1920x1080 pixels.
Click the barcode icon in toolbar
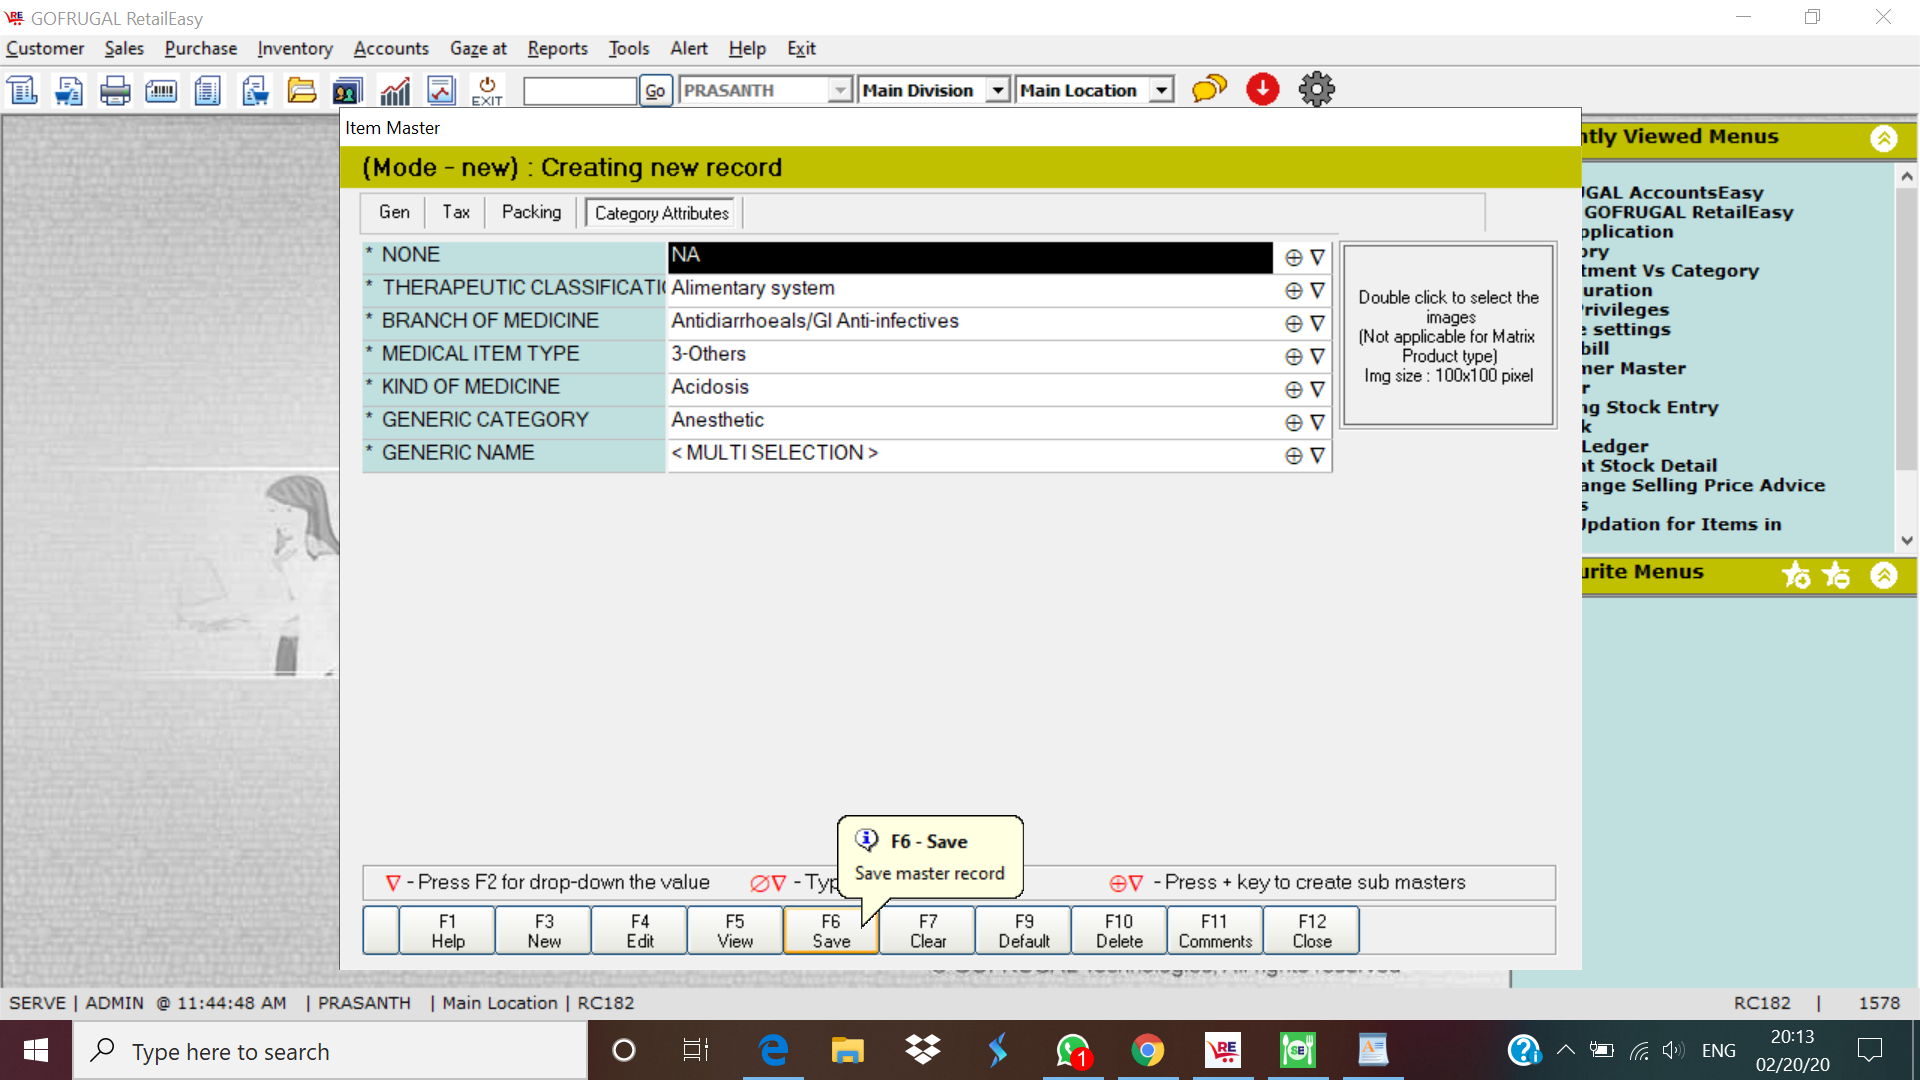click(x=161, y=91)
